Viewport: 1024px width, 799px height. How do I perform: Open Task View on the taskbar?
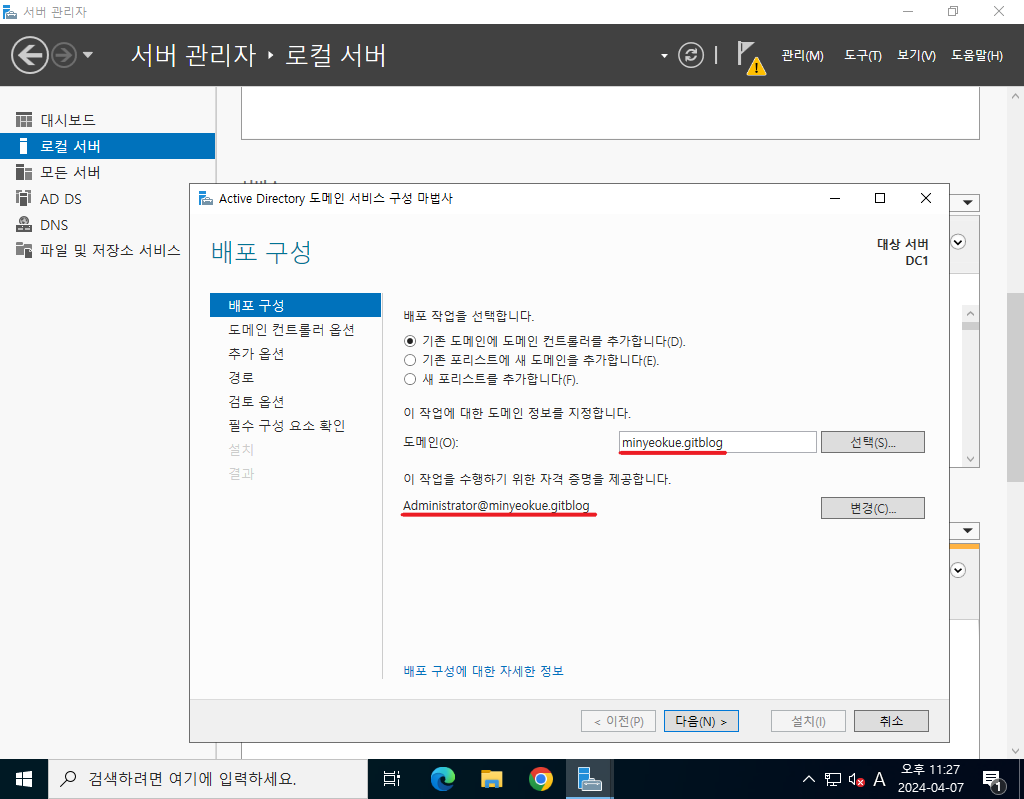tap(392, 779)
